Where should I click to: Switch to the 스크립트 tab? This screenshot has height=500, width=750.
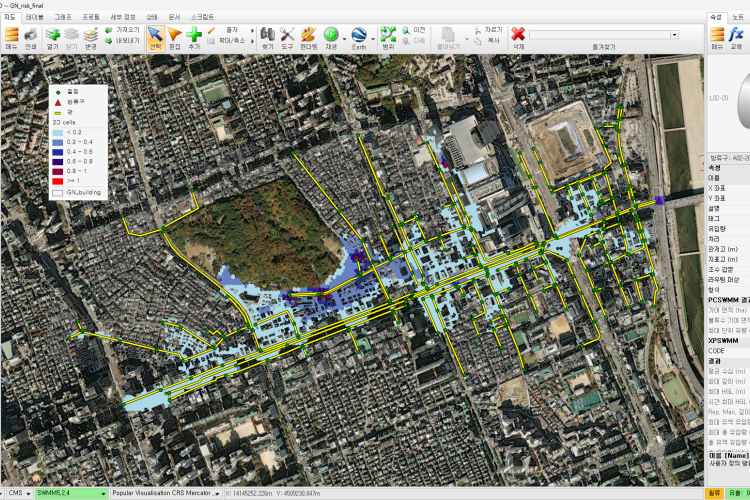[202, 17]
